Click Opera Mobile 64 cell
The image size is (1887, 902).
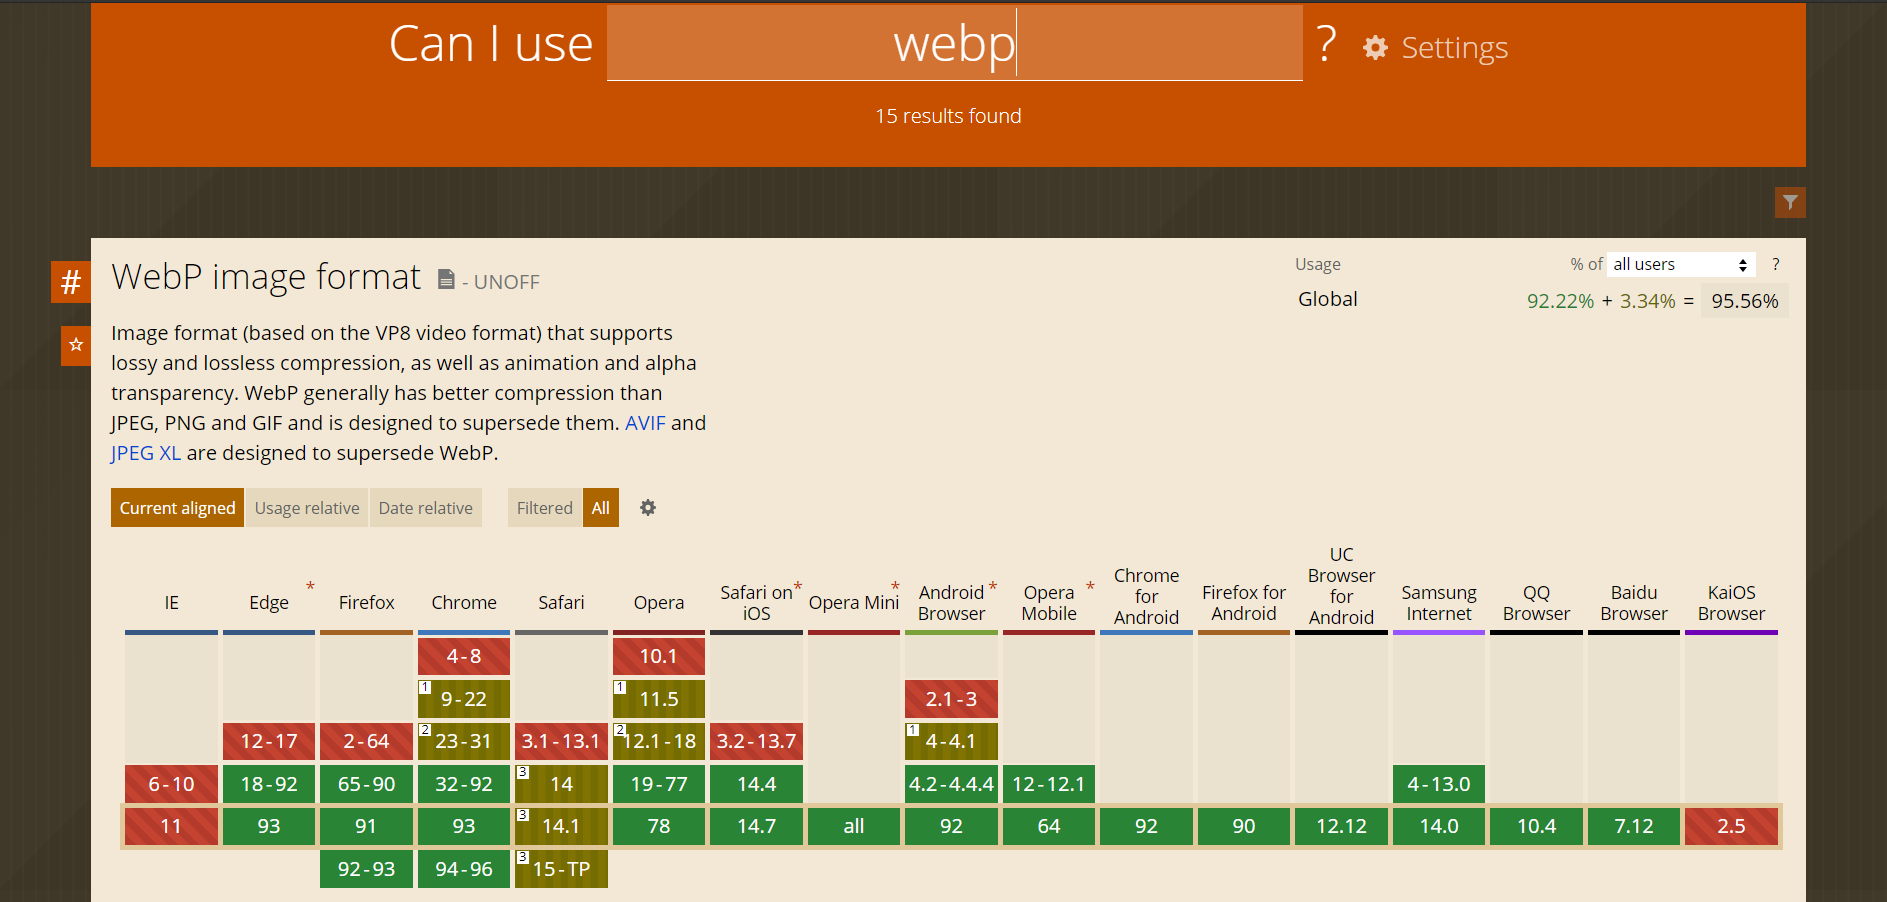[x=1049, y=827]
